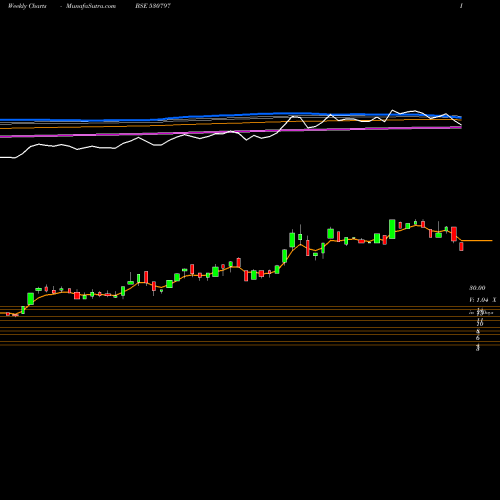Image resolution: width=500 pixels, height=500 pixels.
Task: Click the white indicator line's peak near the right end
Action: 392,110
